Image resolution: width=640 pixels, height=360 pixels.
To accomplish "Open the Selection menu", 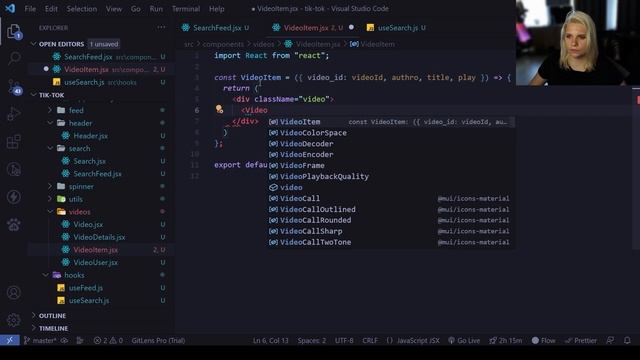I will pyautogui.click(x=82, y=9).
